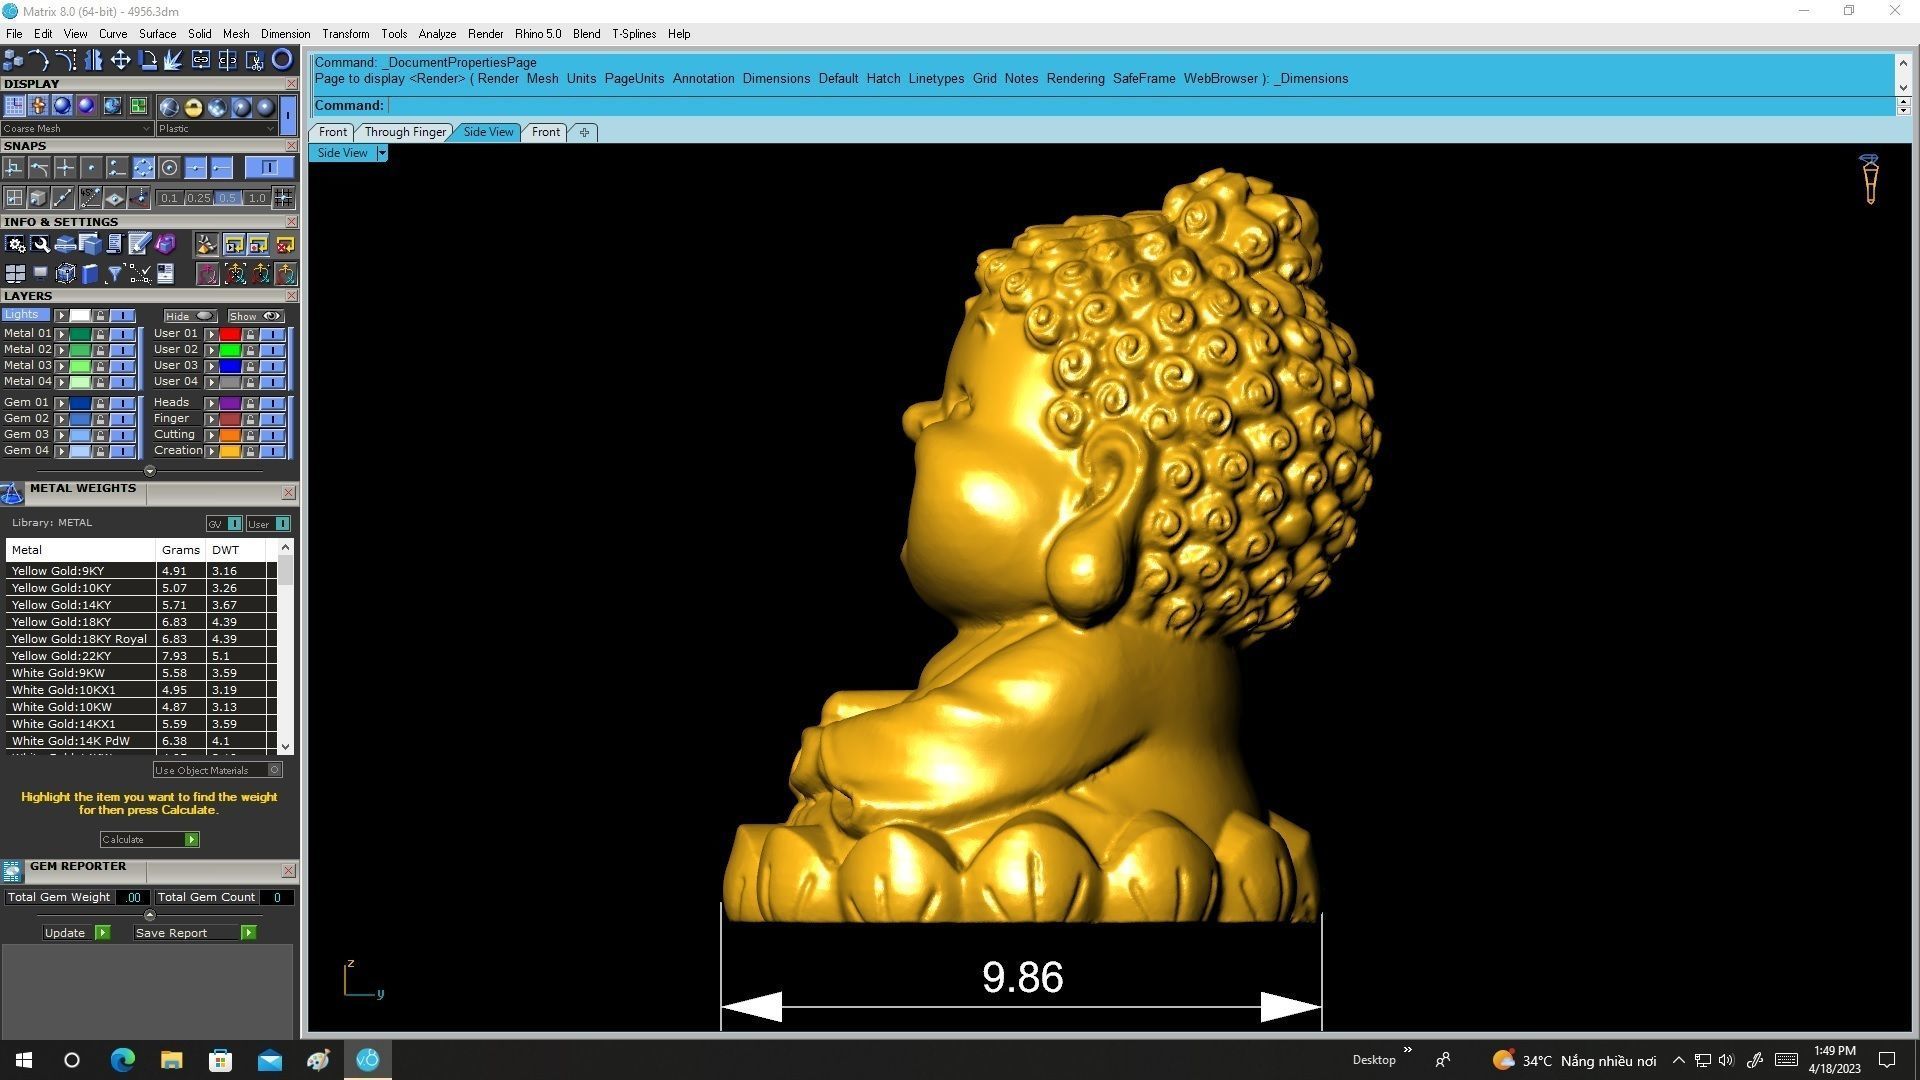The height and width of the screenshot is (1080, 1920).
Task: Click the faceted gem sphere material icon
Action: click(x=217, y=106)
